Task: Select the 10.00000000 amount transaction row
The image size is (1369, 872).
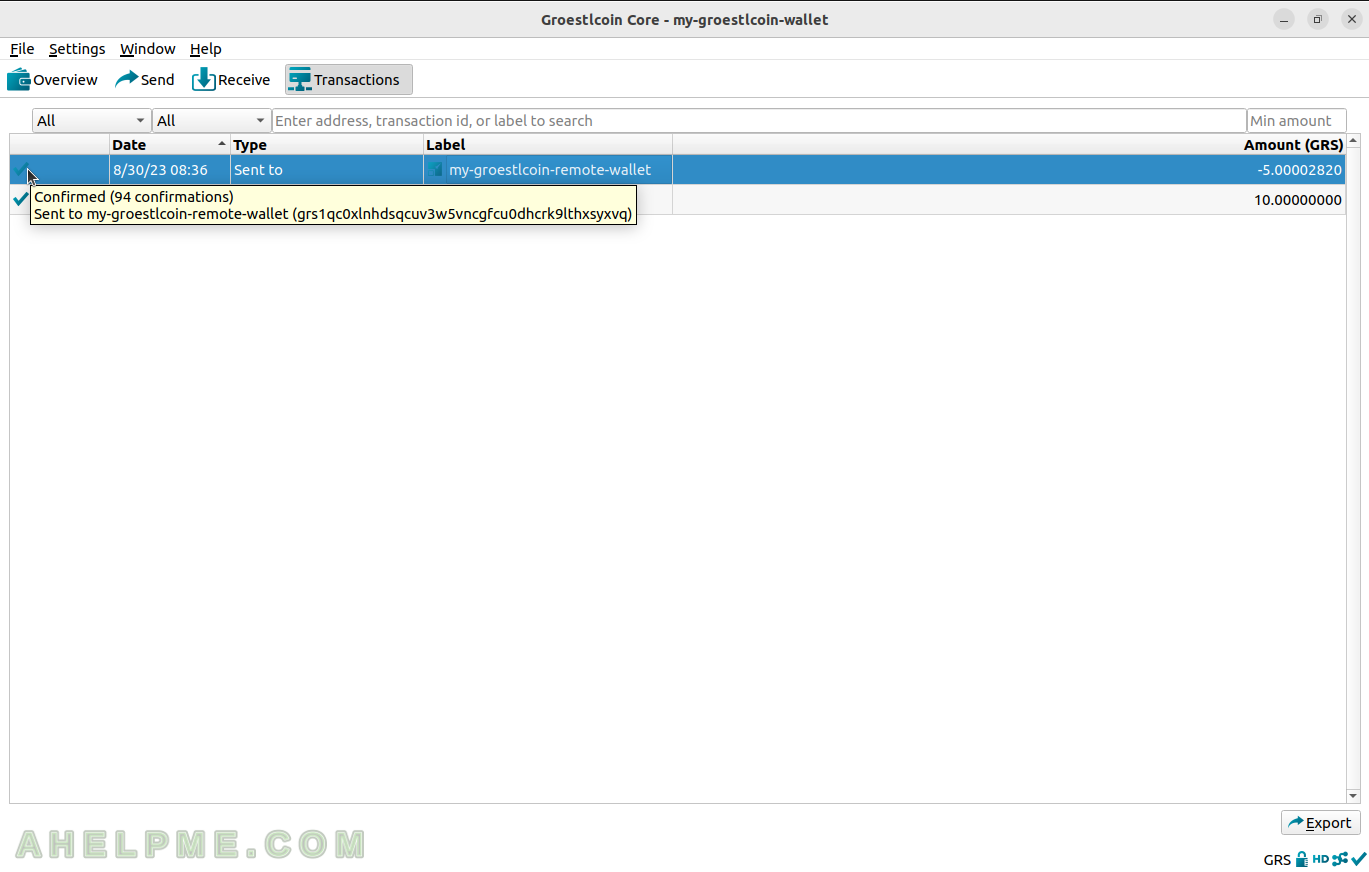Action: pos(678,200)
